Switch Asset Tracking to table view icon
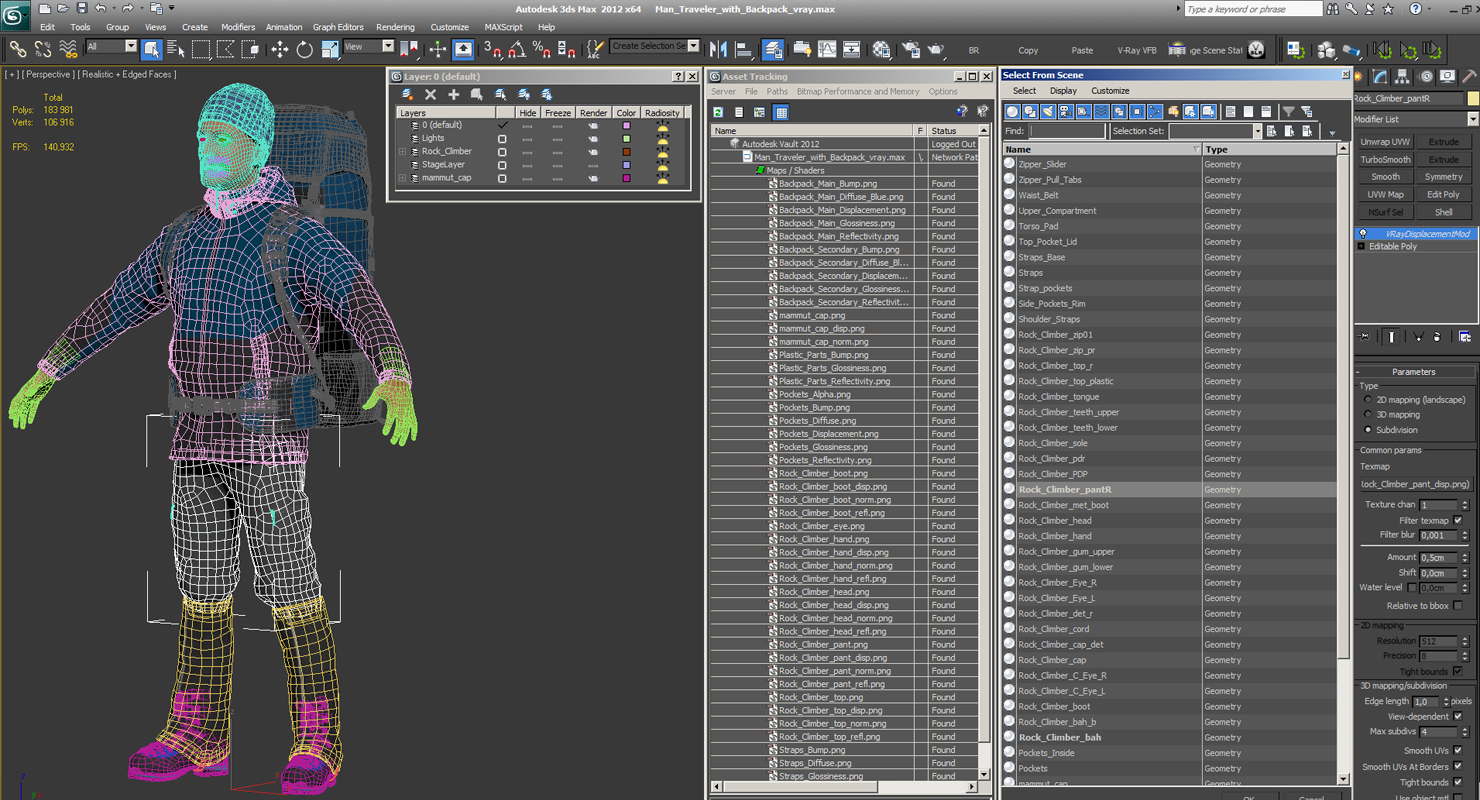The height and width of the screenshot is (800, 1480). (781, 112)
